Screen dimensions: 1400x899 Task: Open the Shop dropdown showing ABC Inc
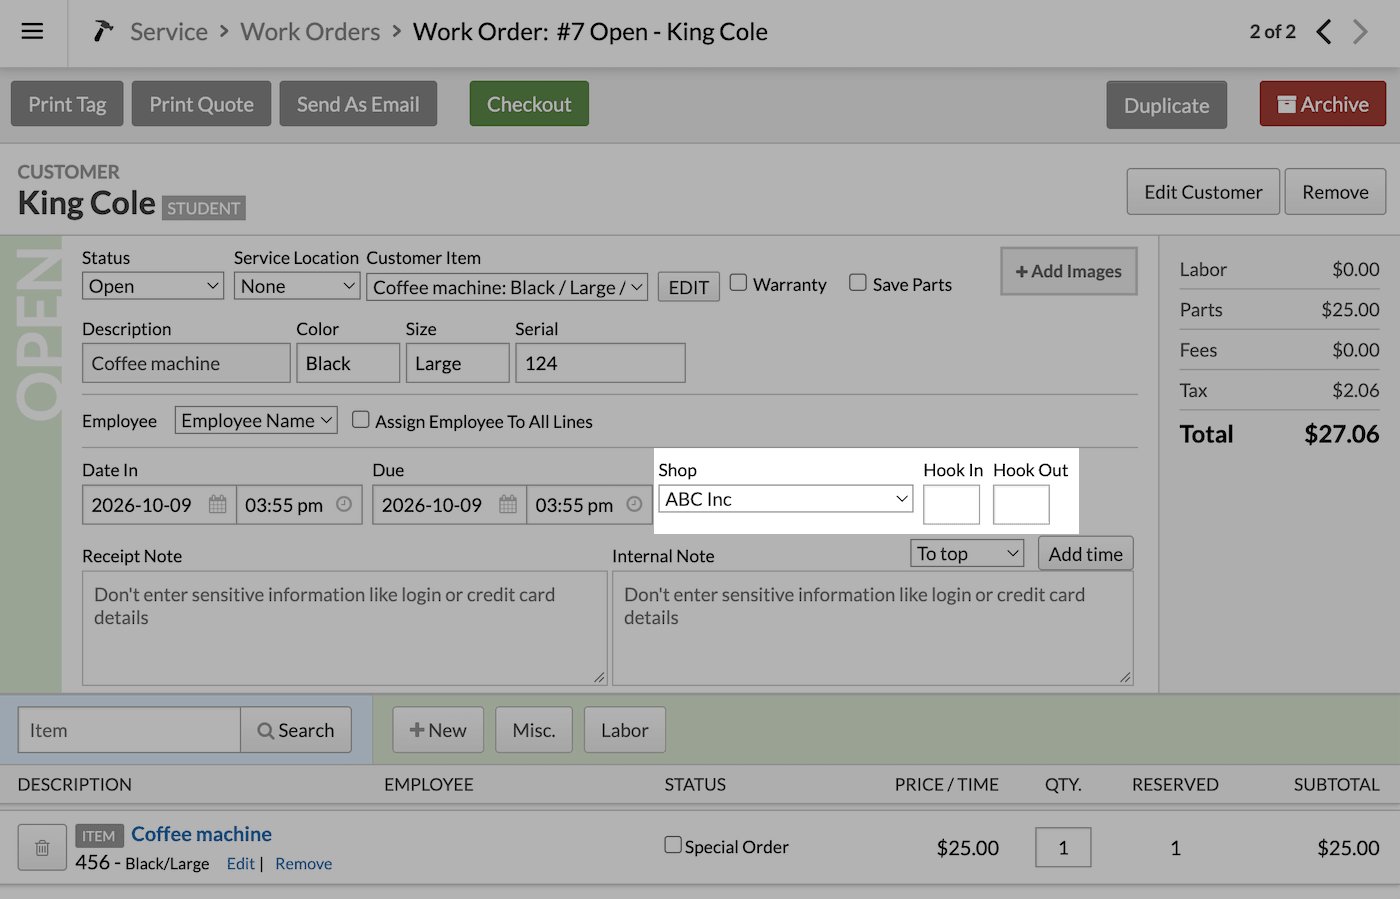786,499
